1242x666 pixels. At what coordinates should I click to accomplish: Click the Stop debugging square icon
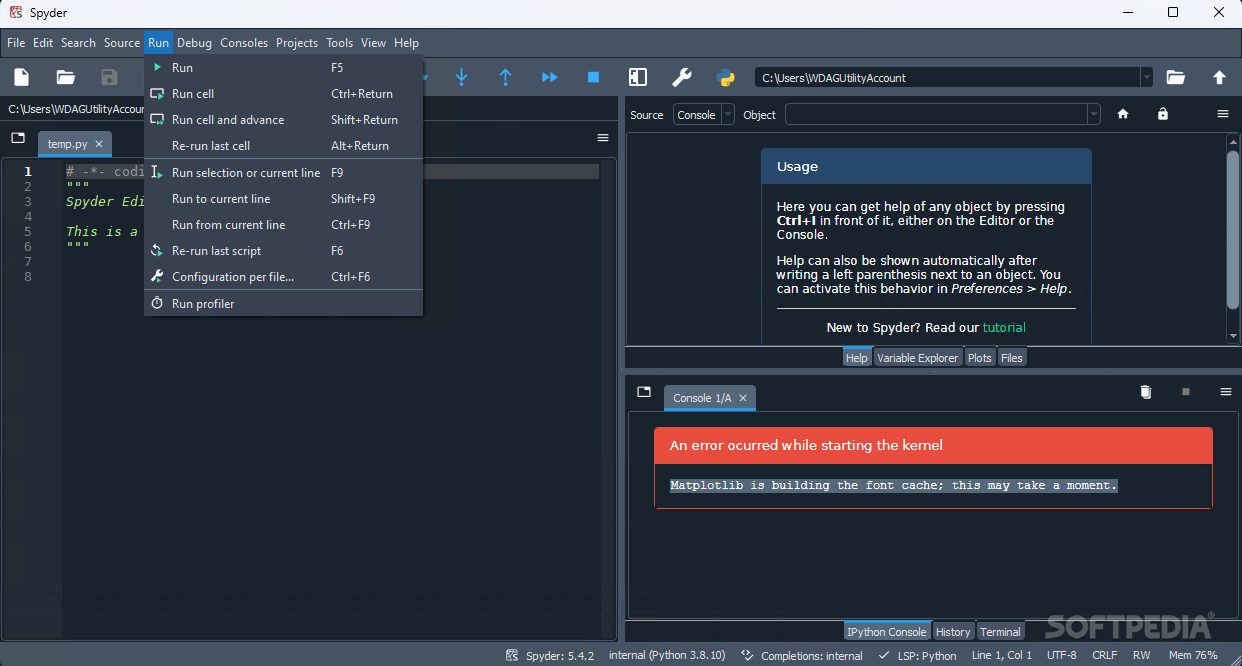(593, 77)
